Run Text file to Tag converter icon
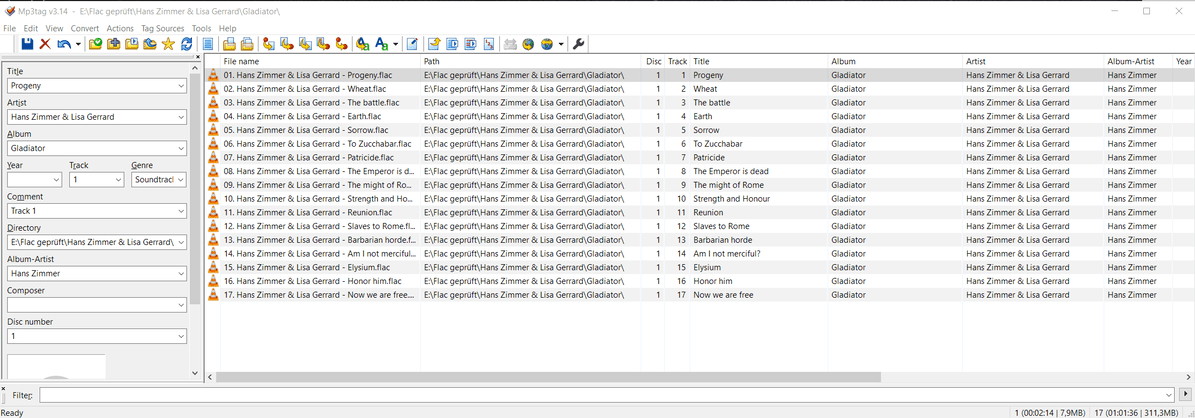This screenshot has height=418, width=1195. click(x=323, y=44)
